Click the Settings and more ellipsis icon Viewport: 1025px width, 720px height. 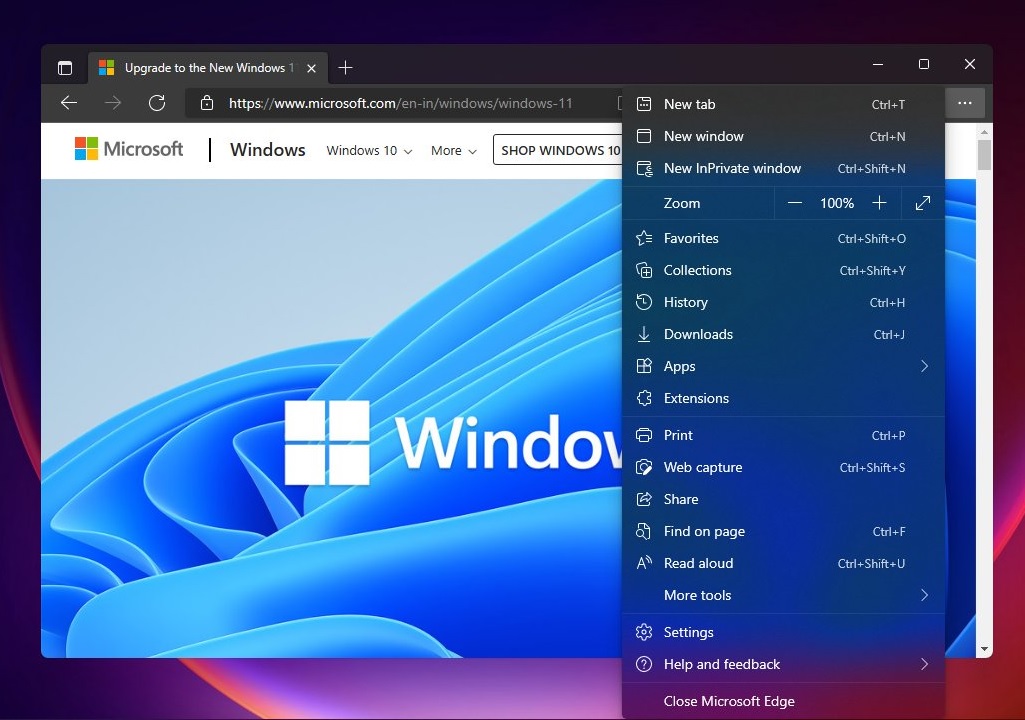[964, 102]
